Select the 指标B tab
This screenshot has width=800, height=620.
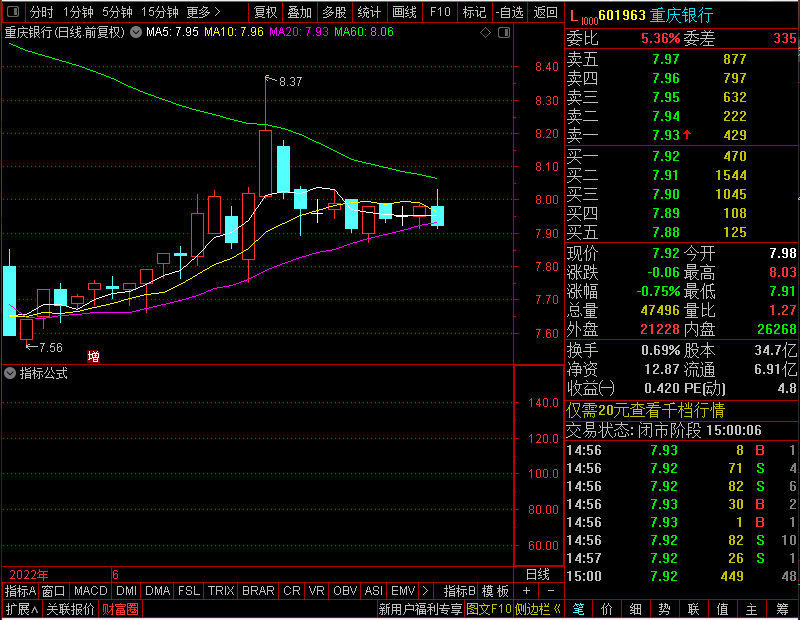[460, 591]
